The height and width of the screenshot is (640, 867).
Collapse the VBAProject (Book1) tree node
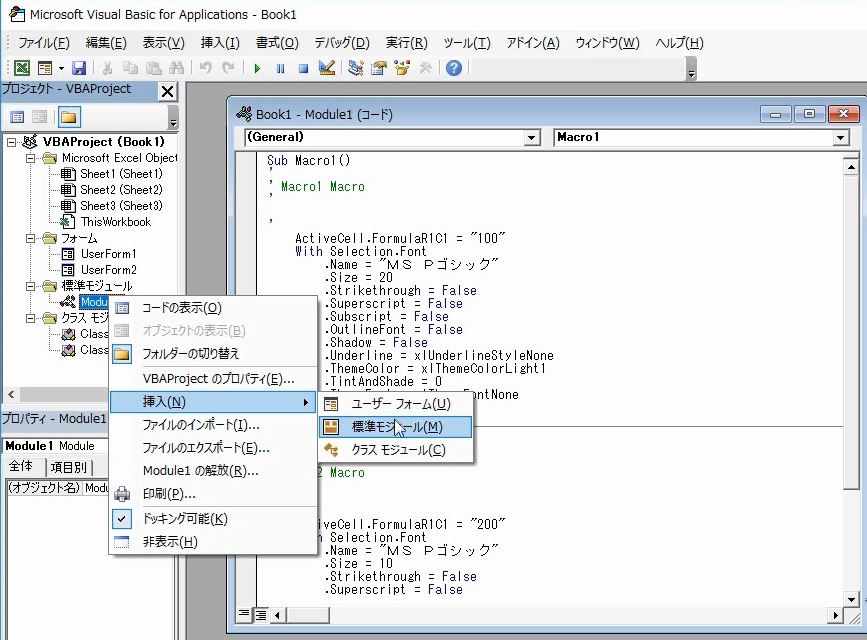click(11, 142)
